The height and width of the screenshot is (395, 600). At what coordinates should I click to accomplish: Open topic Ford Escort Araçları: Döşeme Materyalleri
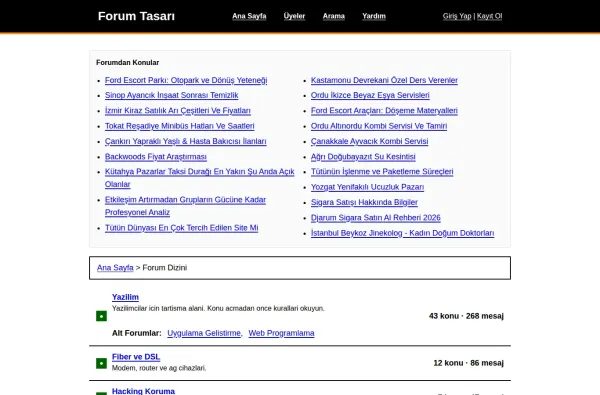(384, 111)
